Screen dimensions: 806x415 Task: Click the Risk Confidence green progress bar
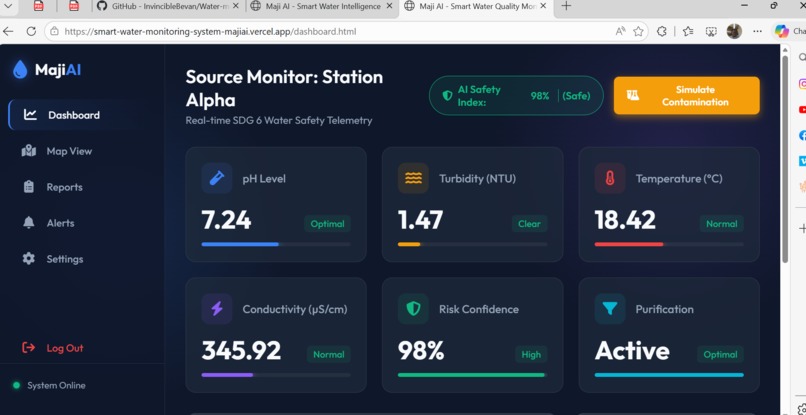[472, 375]
